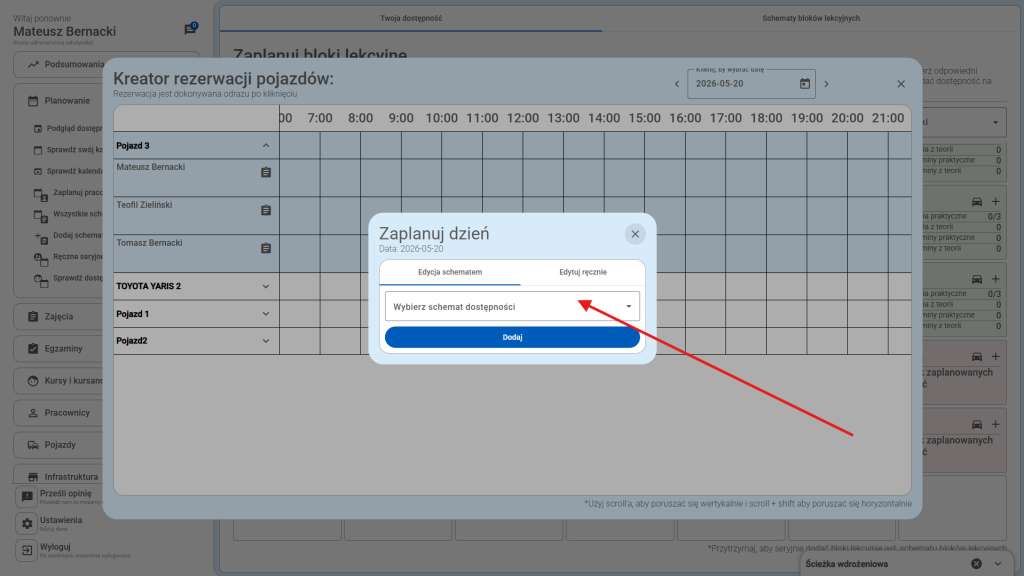
Task: Switch to Edytuj ręcznie tab
Action: point(582,272)
